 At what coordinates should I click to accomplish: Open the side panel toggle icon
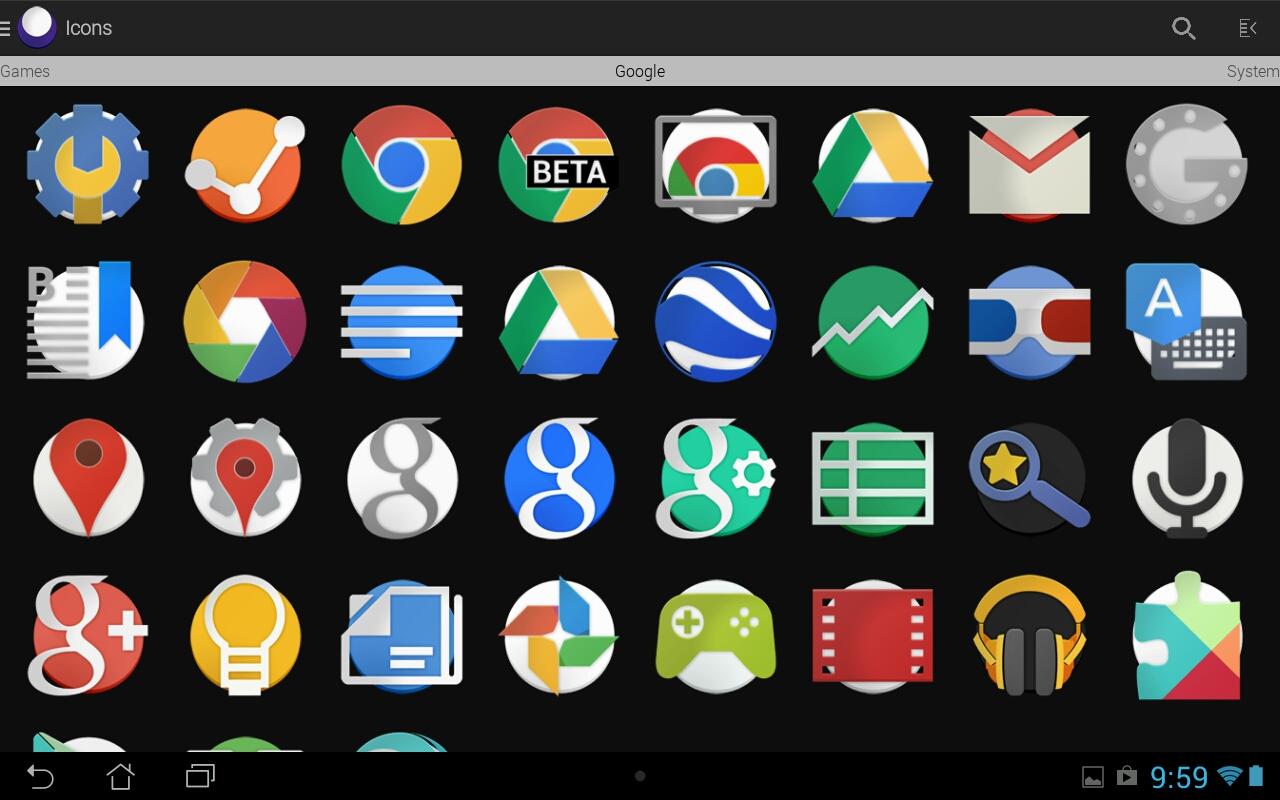click(1247, 28)
